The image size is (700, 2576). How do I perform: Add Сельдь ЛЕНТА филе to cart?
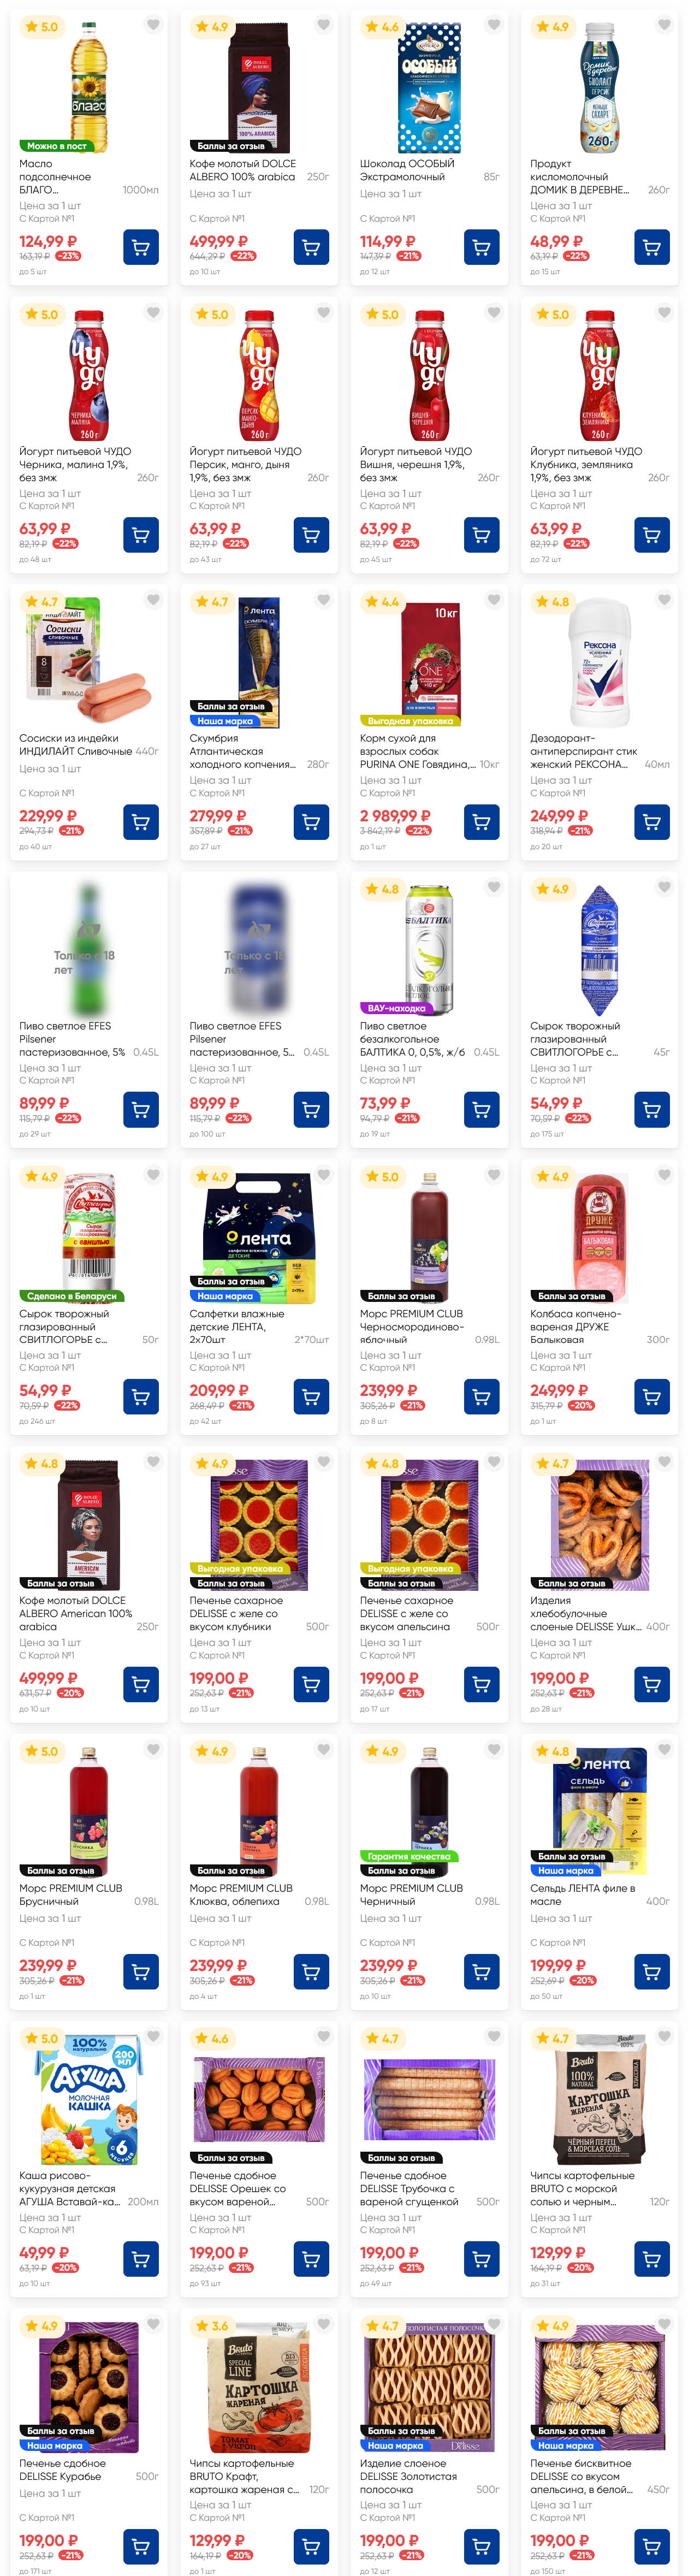(652, 1972)
